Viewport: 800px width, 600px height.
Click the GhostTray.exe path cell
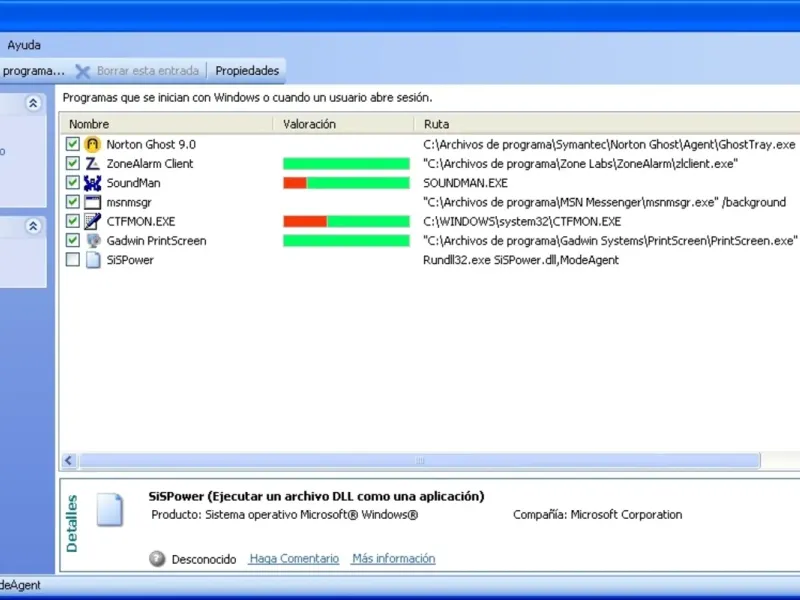tap(609, 144)
